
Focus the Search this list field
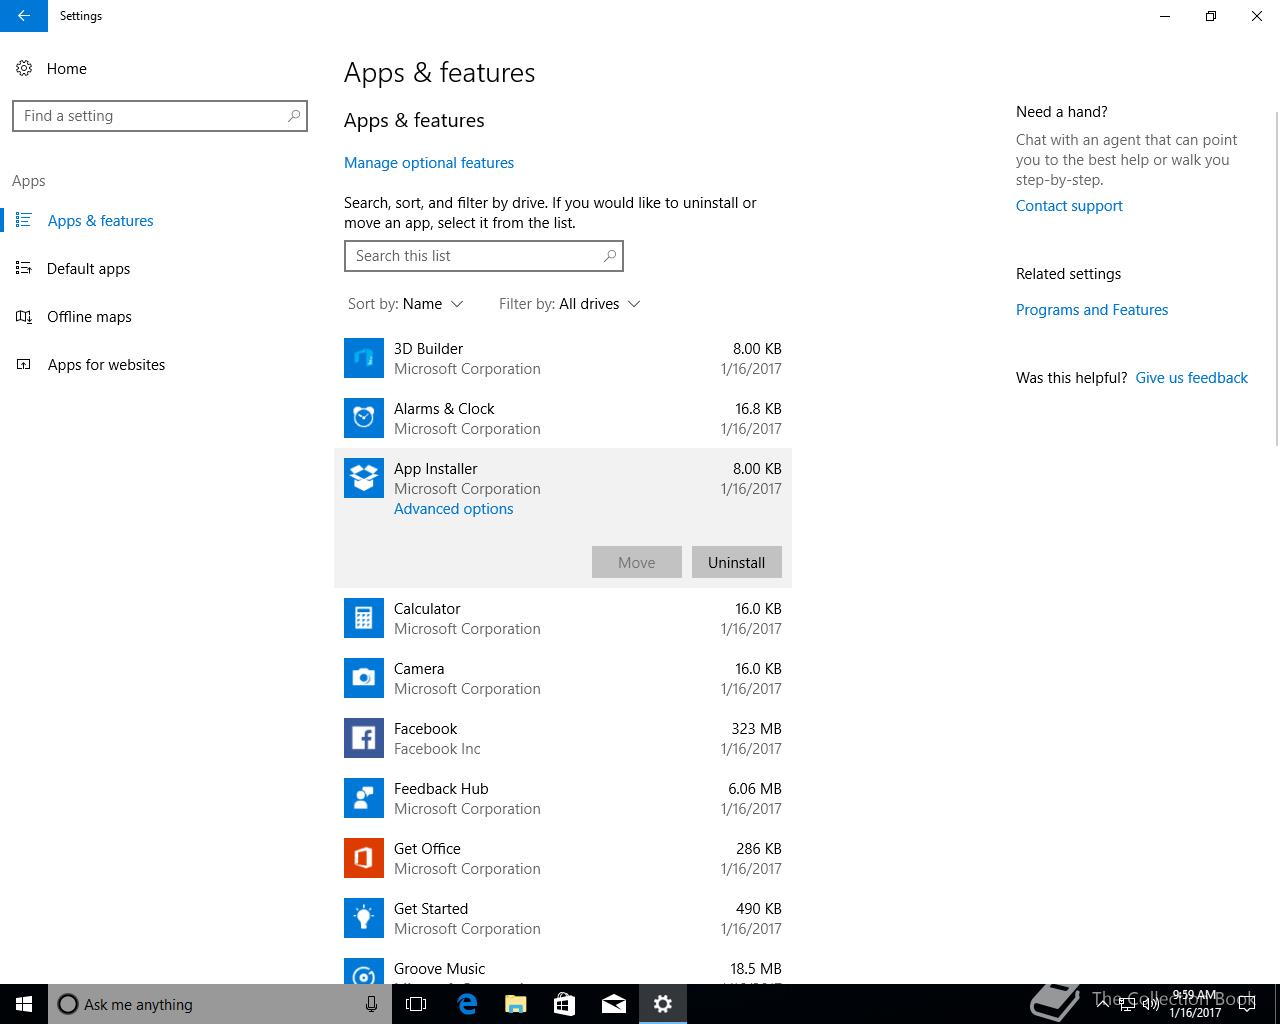[484, 256]
